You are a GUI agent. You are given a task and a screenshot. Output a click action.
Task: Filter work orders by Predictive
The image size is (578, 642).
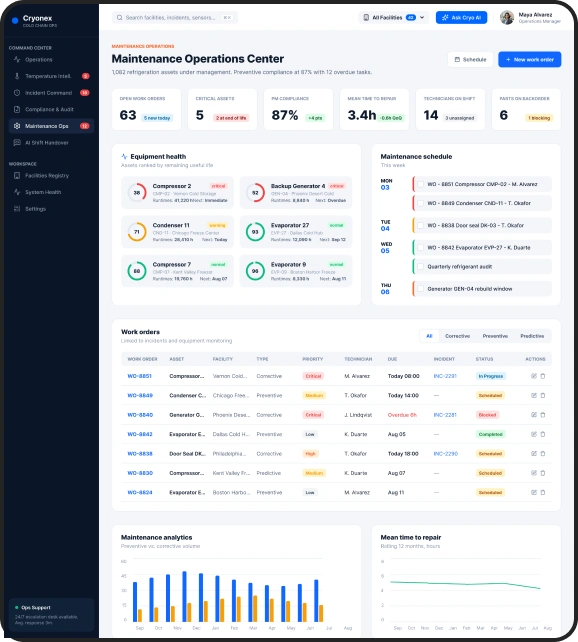(x=532, y=336)
